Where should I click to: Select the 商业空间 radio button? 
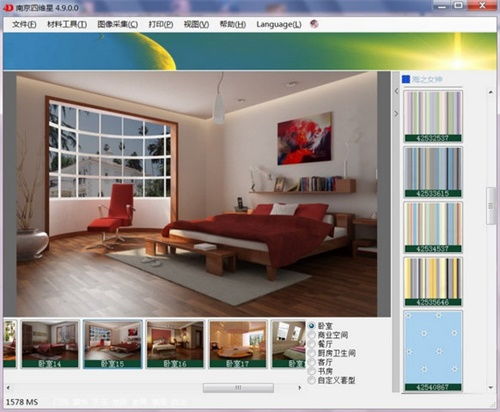(x=311, y=335)
